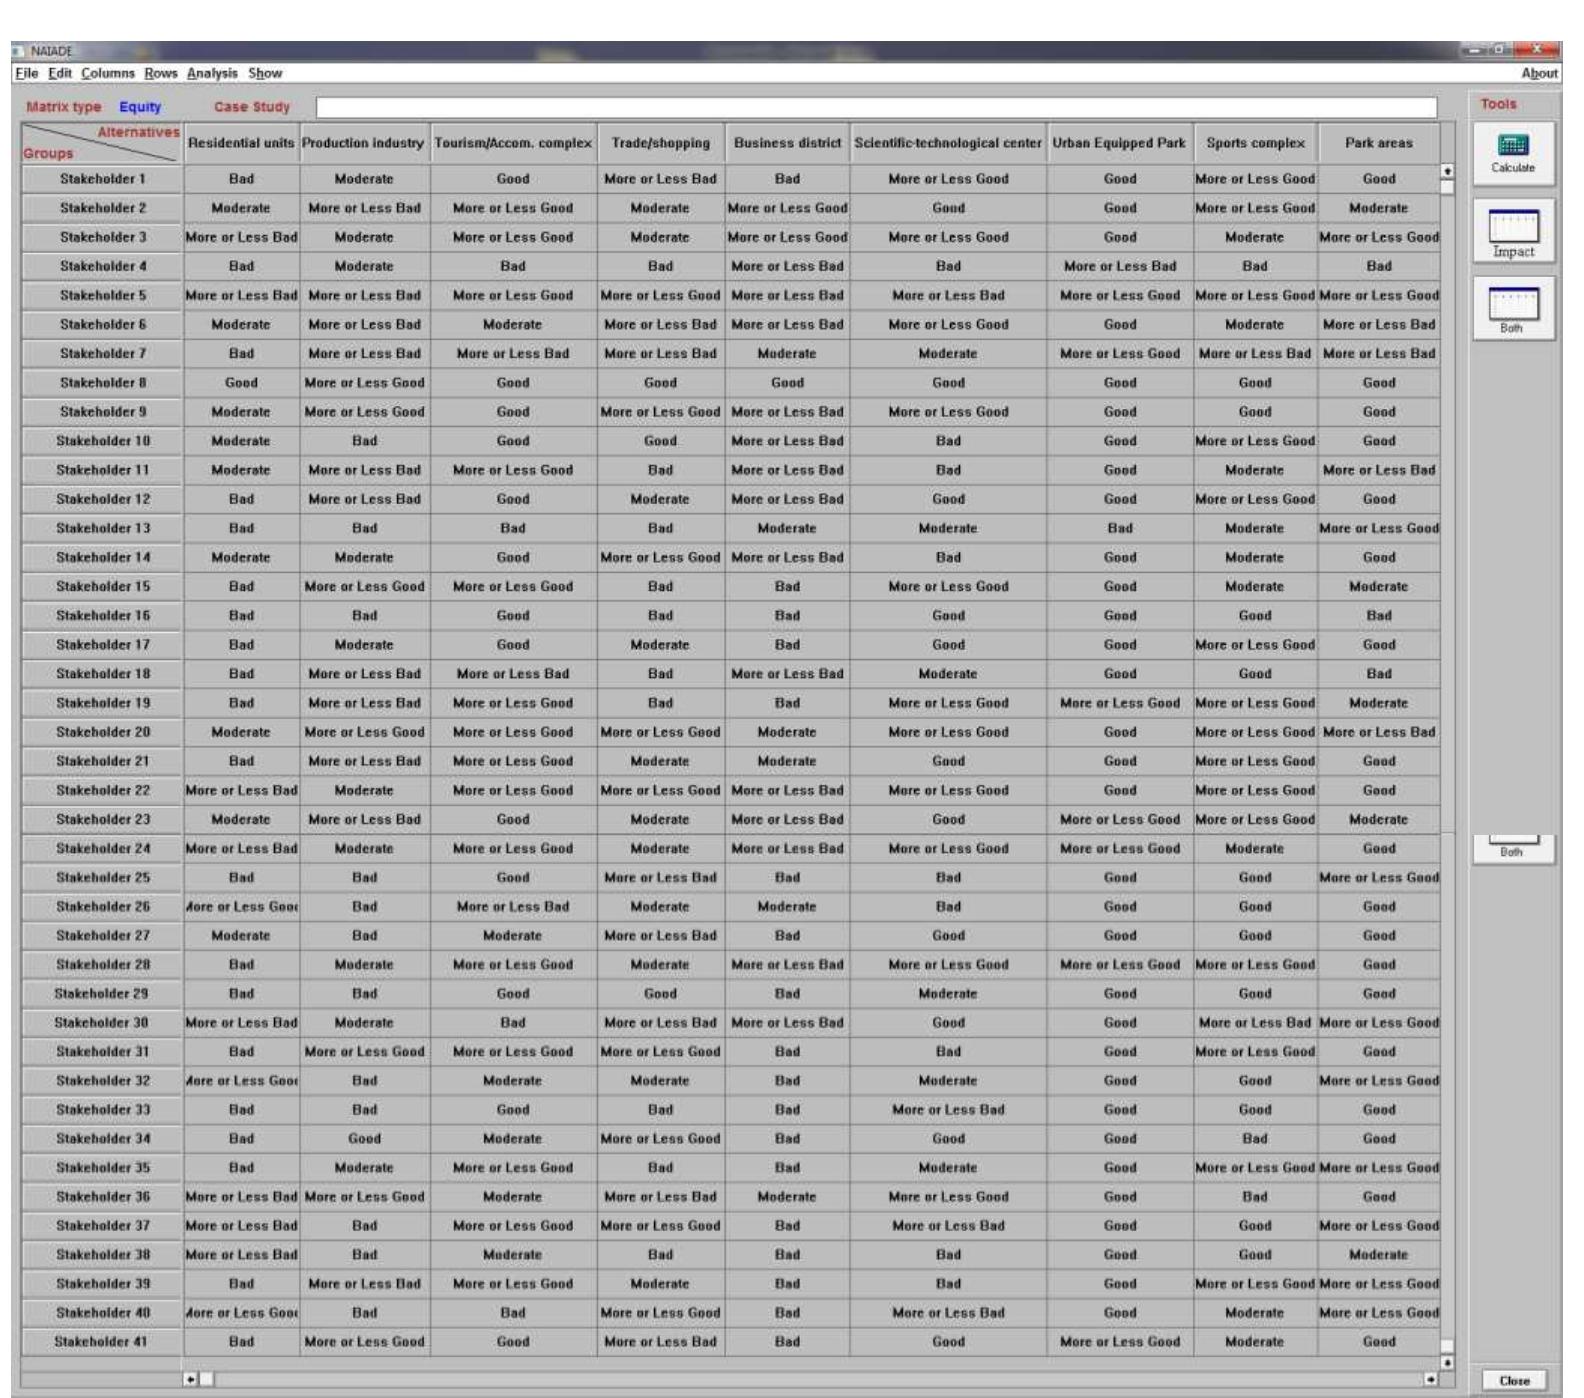Screen dimensions: 1584x1398
Task: Select the Sports complex column header
Action: tap(1255, 143)
